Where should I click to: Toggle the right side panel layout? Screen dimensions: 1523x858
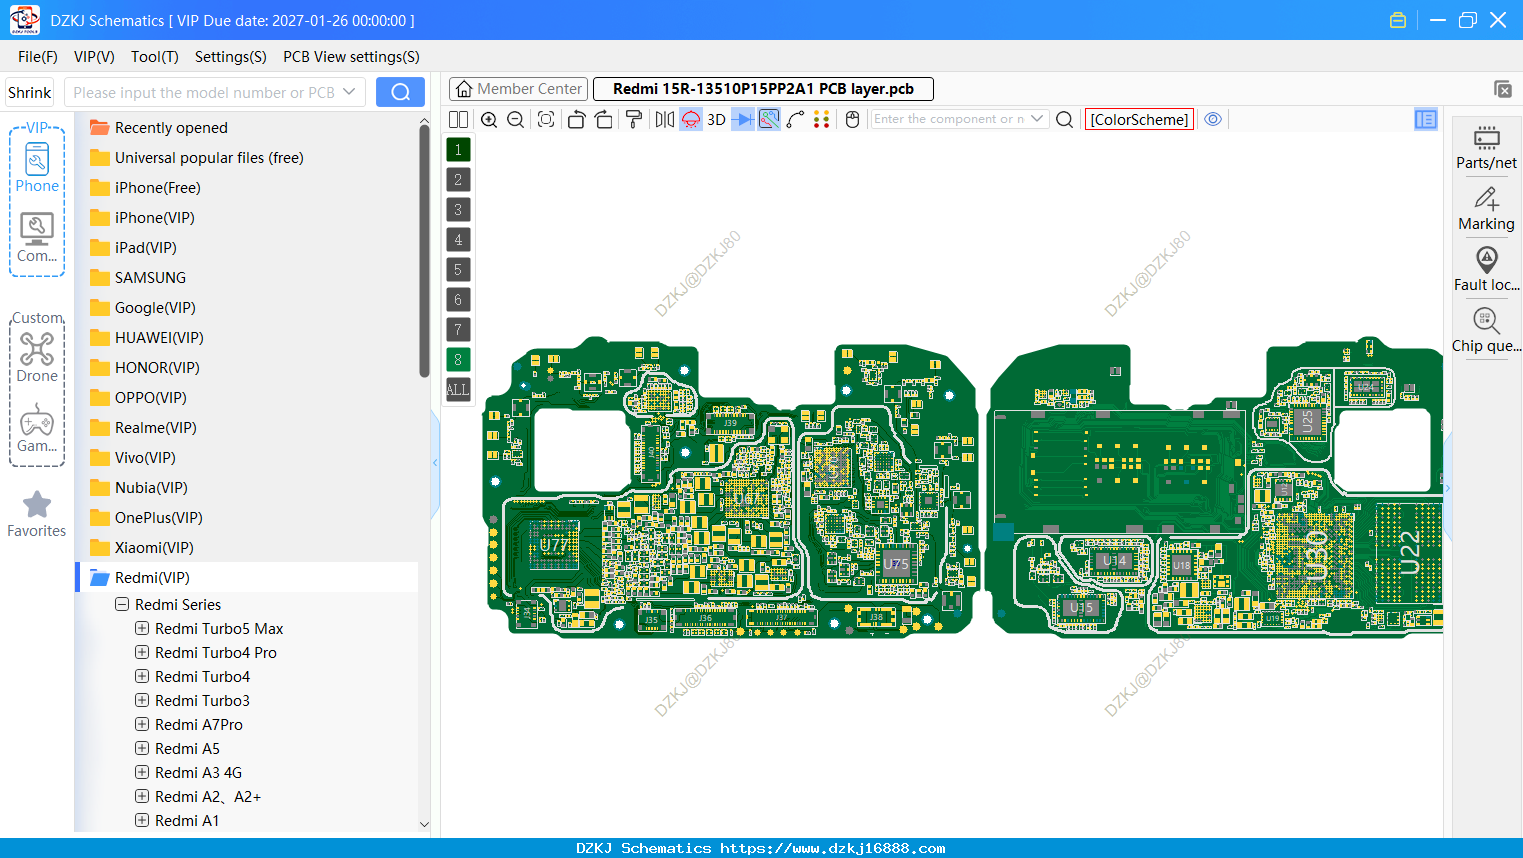[1426, 119]
